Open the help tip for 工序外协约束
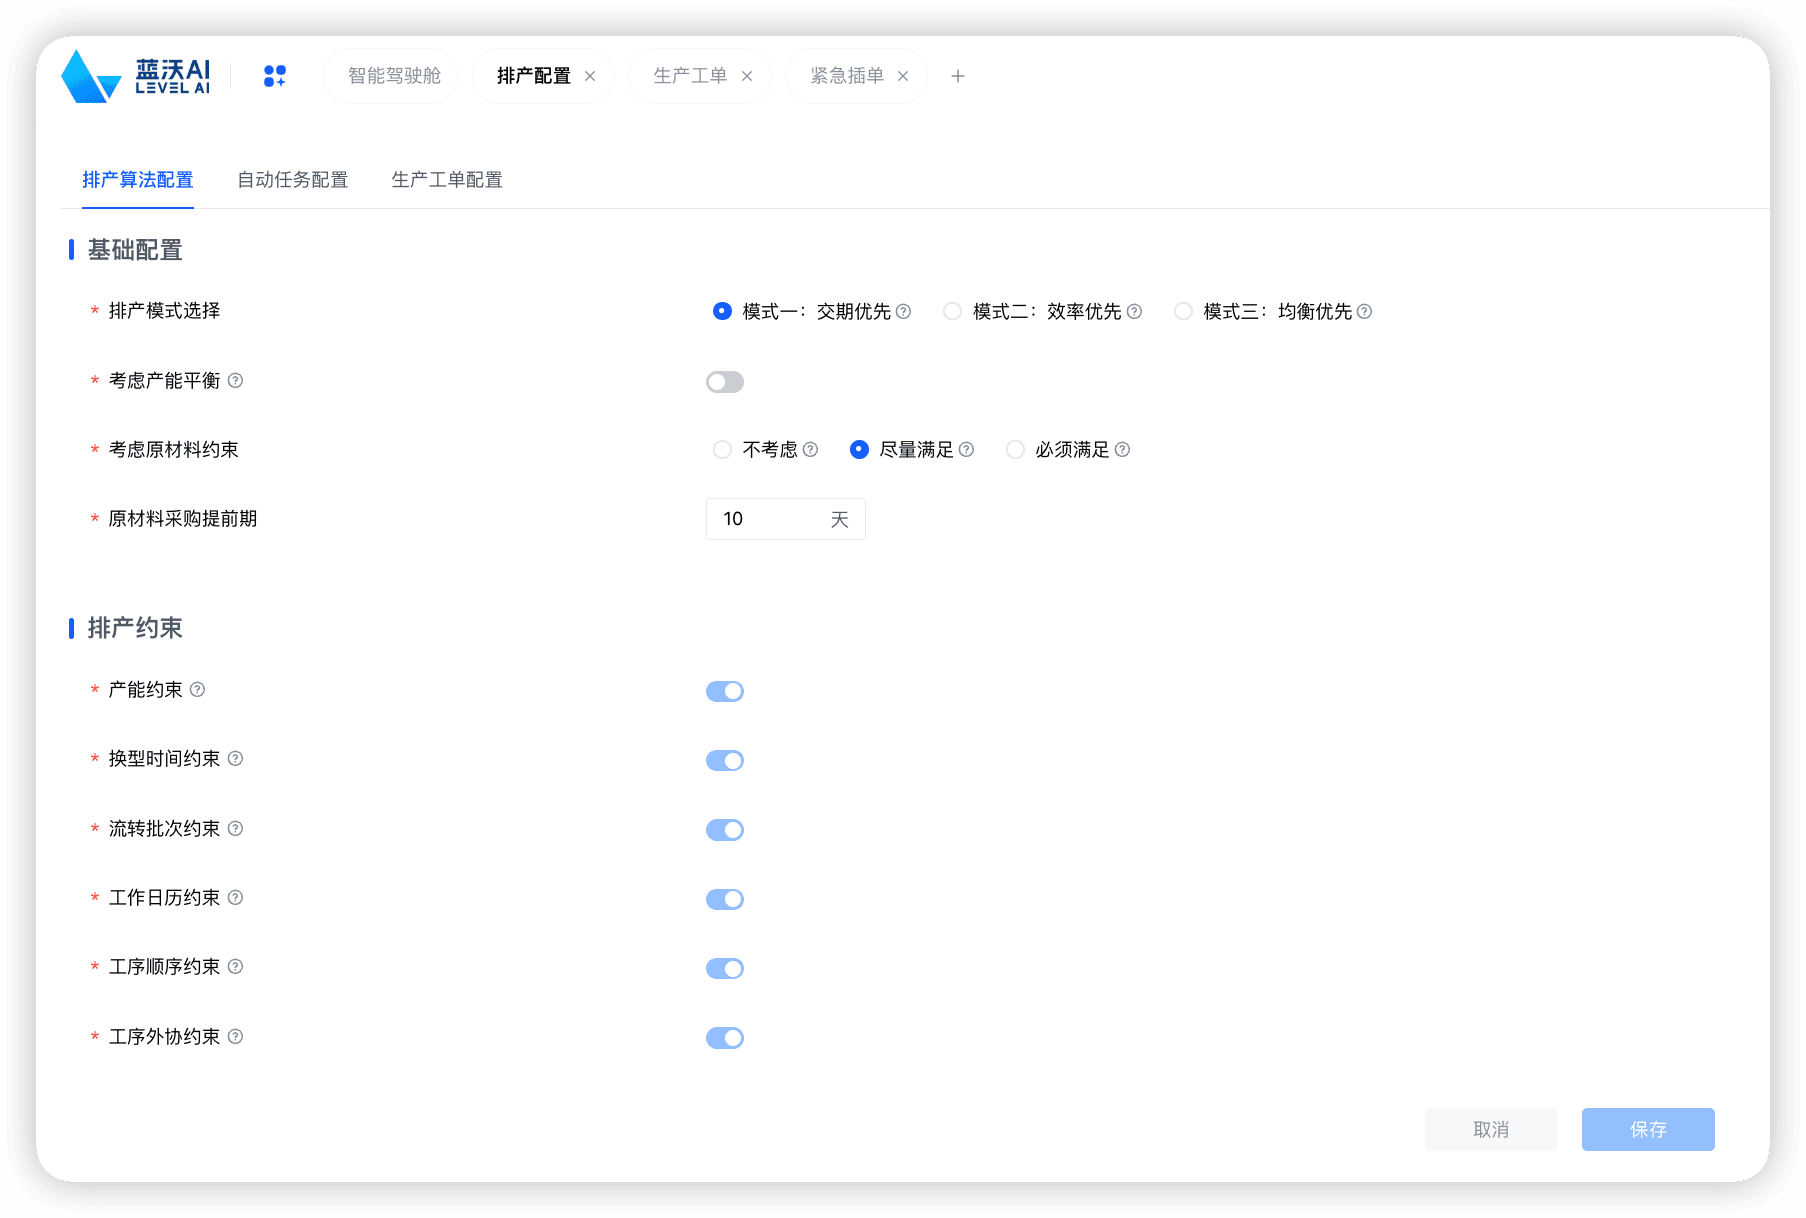The width and height of the screenshot is (1806, 1218). (236, 1037)
